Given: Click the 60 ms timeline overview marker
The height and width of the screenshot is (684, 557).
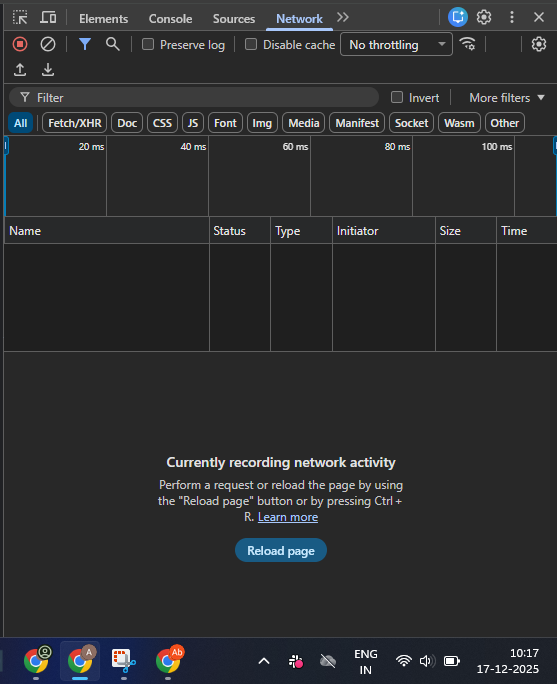Looking at the screenshot, I should [295, 147].
